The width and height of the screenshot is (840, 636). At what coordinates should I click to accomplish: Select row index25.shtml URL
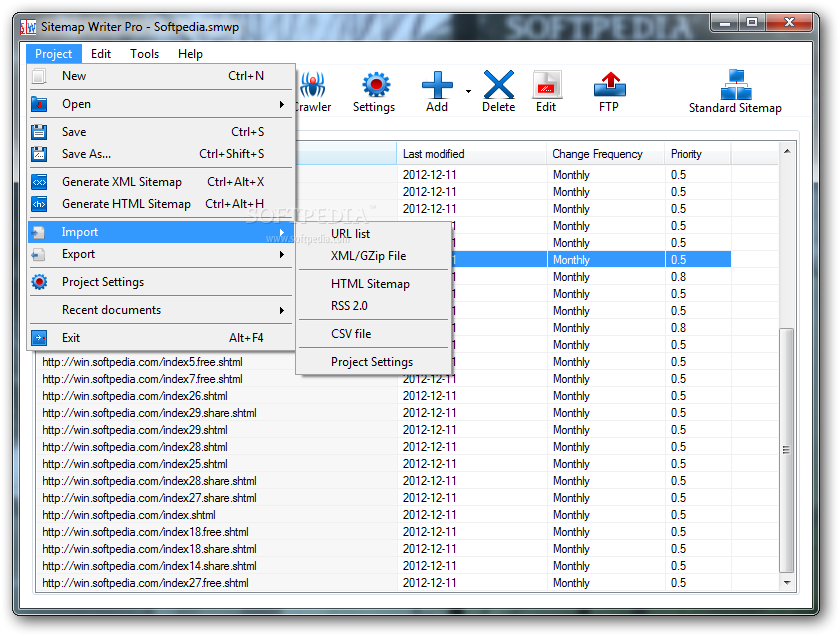135,464
